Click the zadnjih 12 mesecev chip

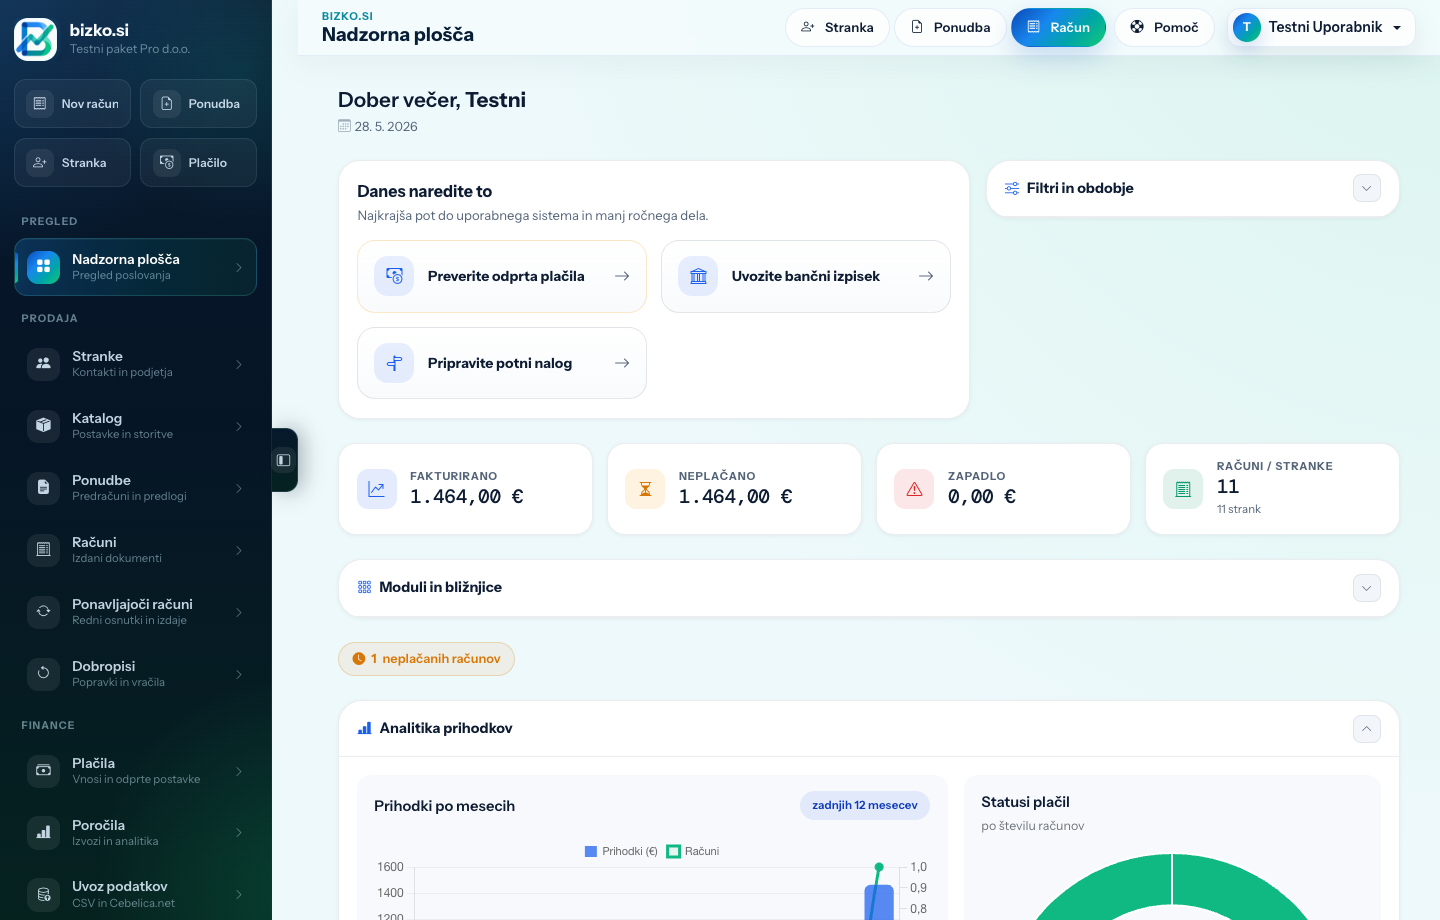pyautogui.click(x=865, y=805)
